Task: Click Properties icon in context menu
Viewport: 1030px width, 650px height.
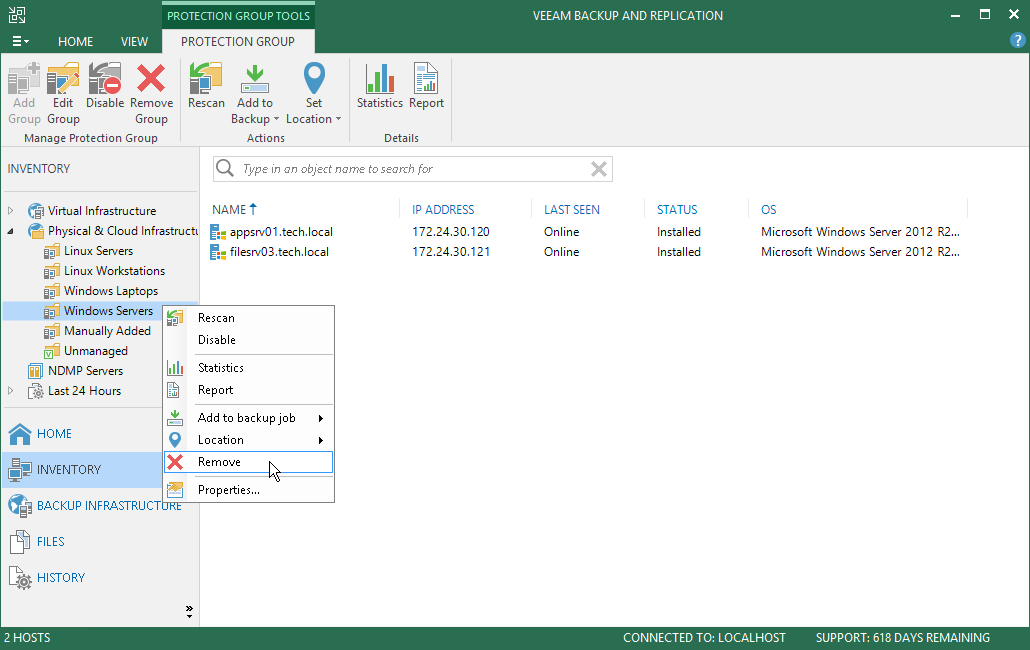Action: 175,490
